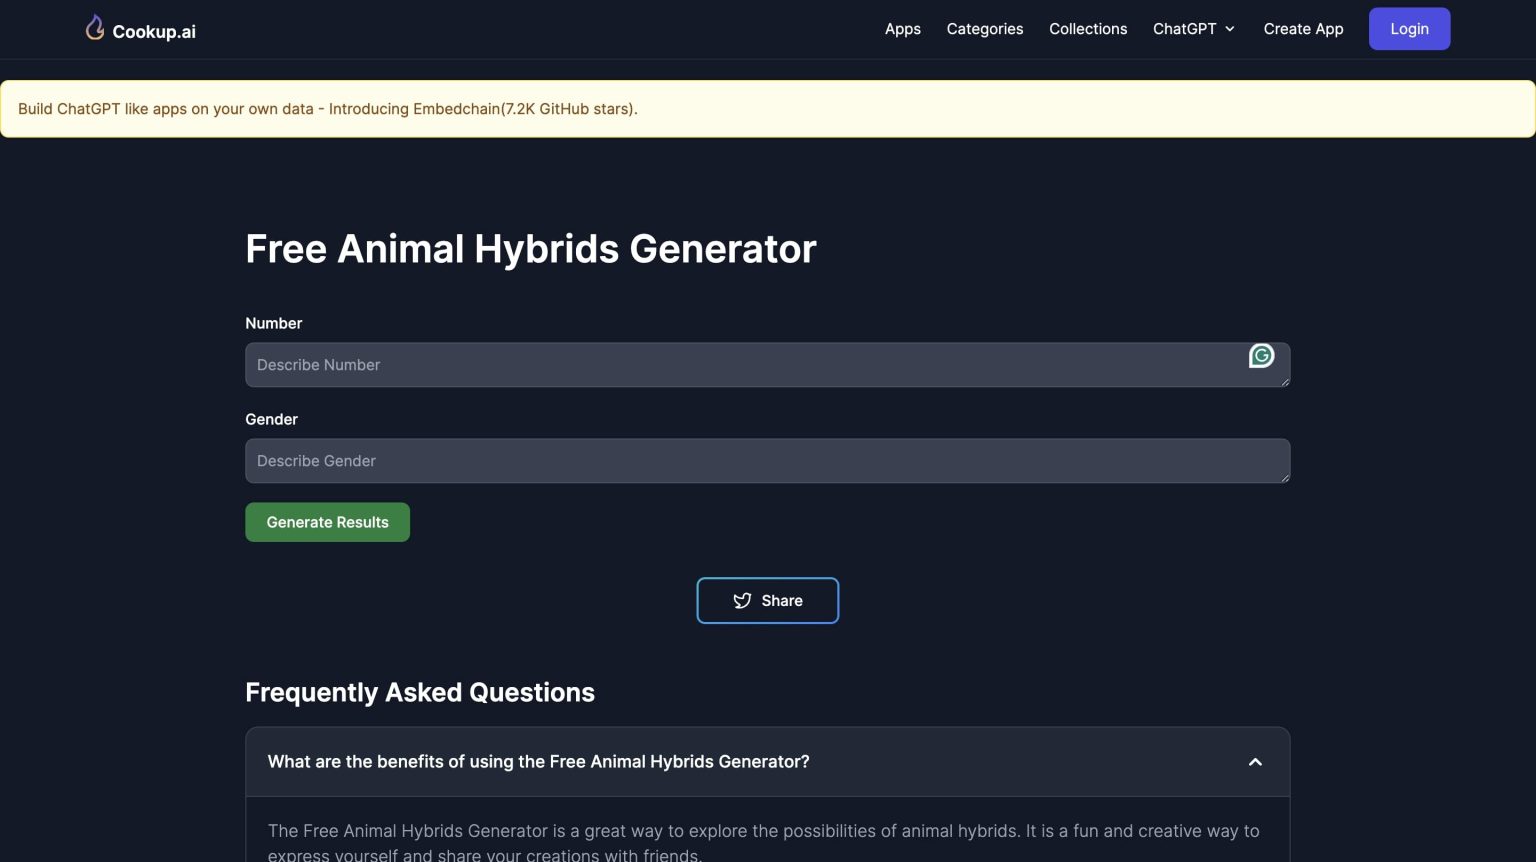The image size is (1536, 862).
Task: Open the Grammarly icon in Number field
Action: (x=1261, y=355)
